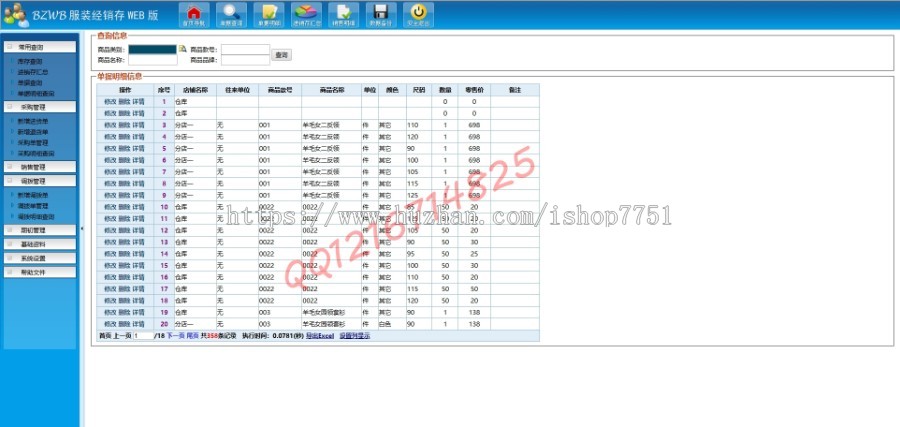This screenshot has width=900, height=427.
Task: Collapse the left sidebar using splitter arrow
Action: (x=82, y=228)
